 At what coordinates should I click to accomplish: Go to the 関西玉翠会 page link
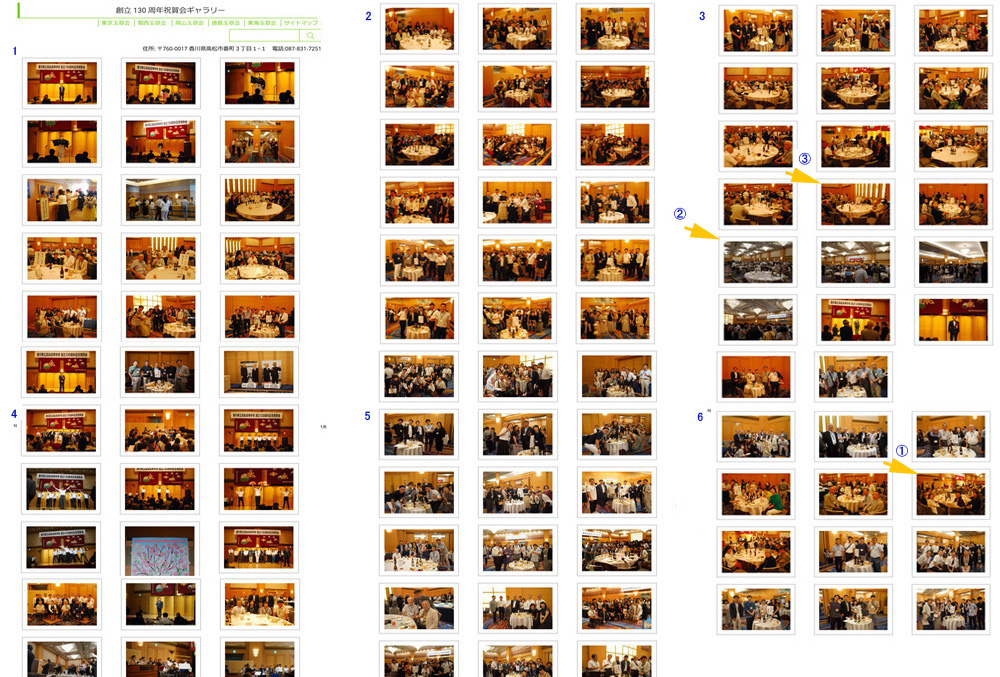(x=154, y=22)
